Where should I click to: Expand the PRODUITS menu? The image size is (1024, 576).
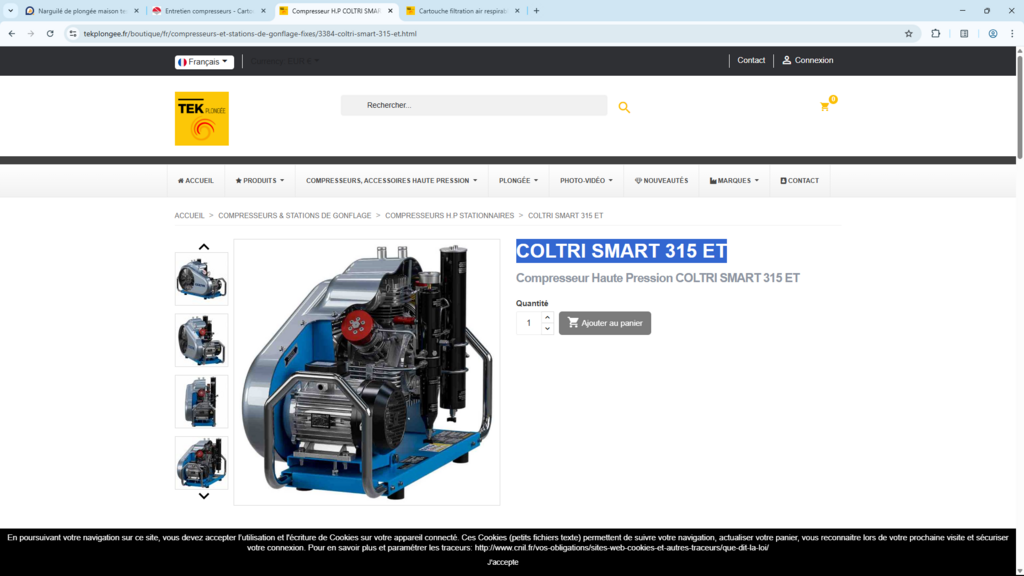tap(260, 181)
